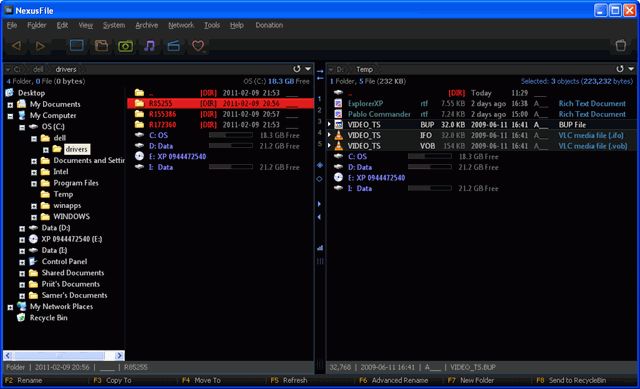Click the Temp breadcrumb in right path bar
The width and height of the screenshot is (640, 389).
(364, 69)
